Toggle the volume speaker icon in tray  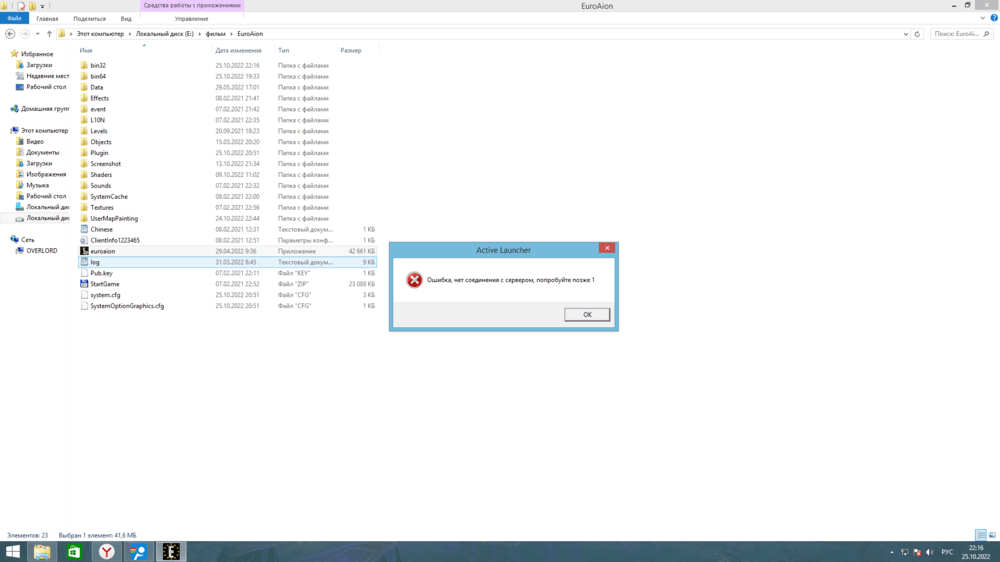click(930, 552)
